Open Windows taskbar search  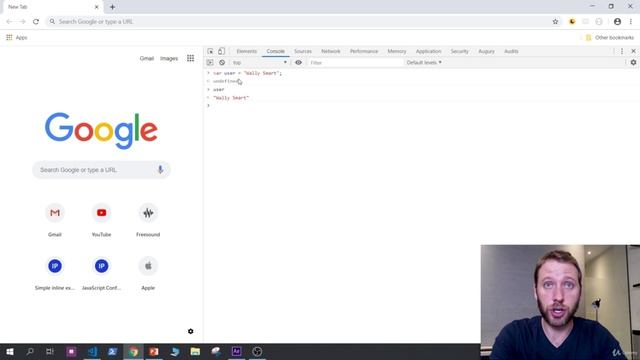(x=30, y=351)
